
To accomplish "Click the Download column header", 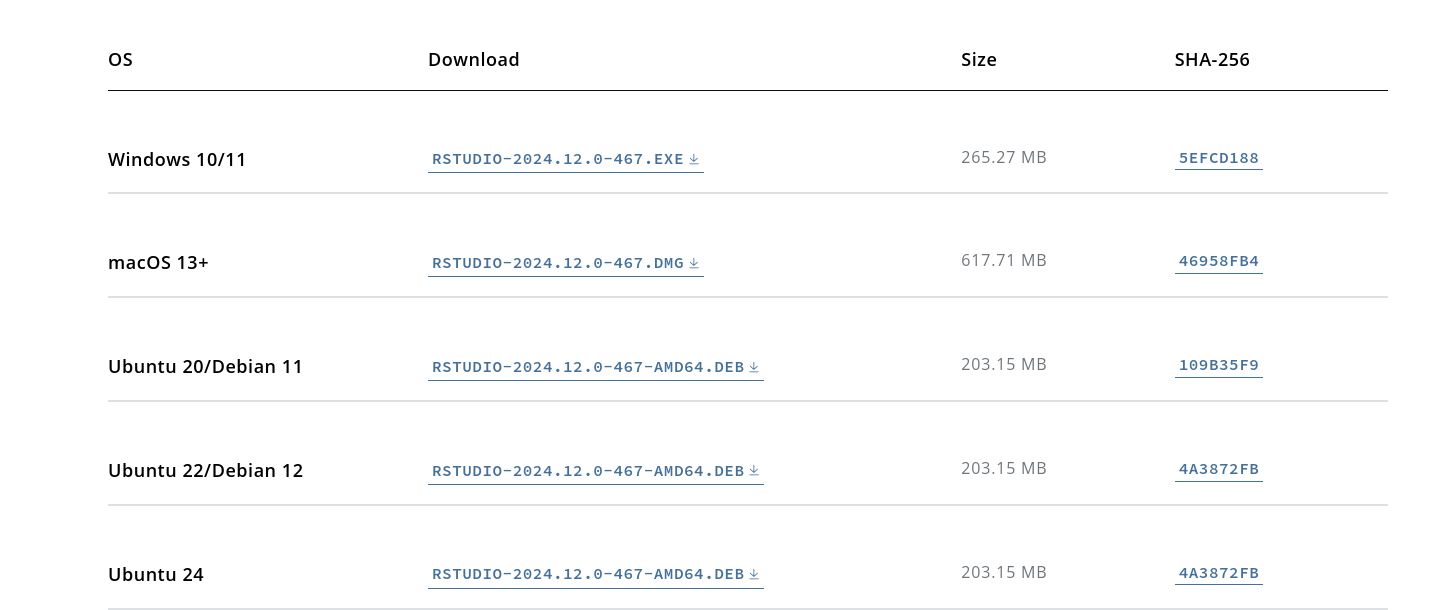I will tap(473, 60).
